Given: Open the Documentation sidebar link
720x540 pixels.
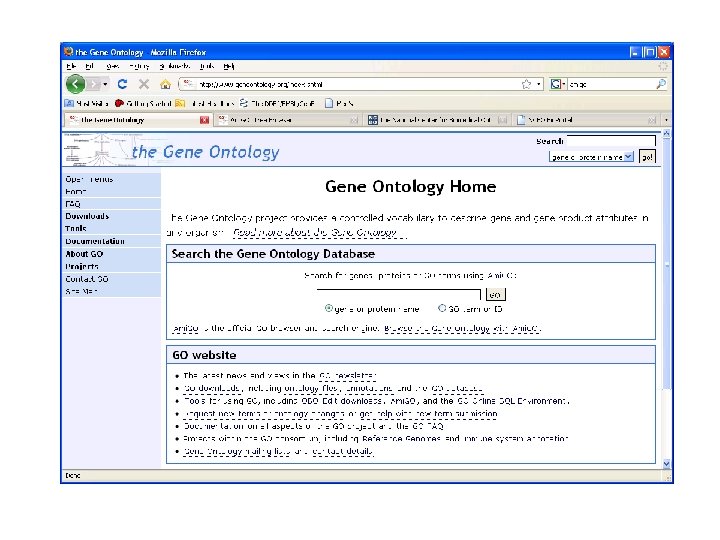Looking at the screenshot, I should pyautogui.click(x=95, y=241).
